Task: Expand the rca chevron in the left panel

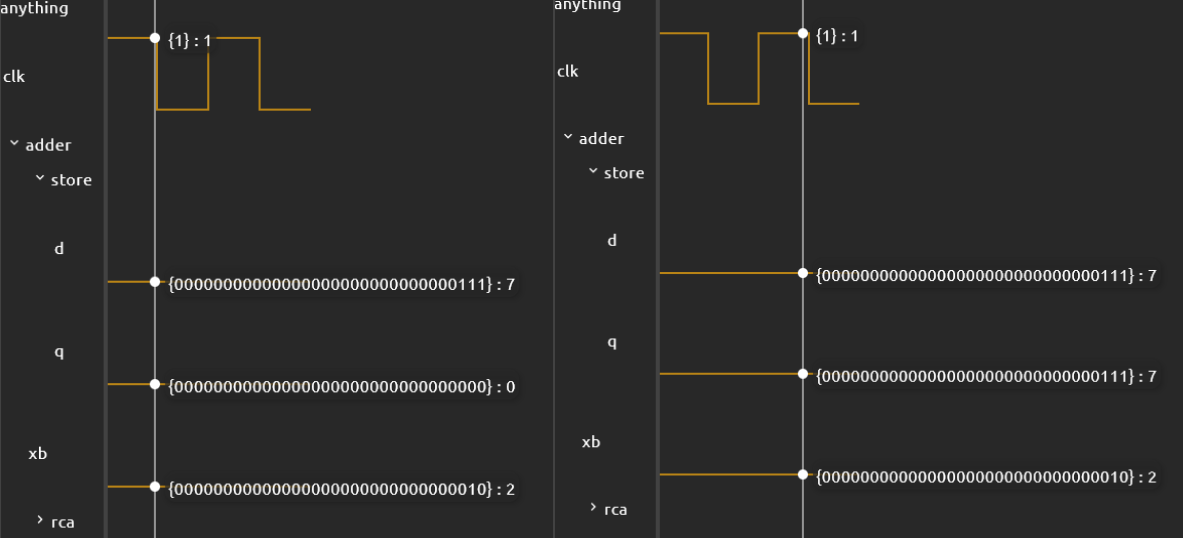Action: point(40,519)
